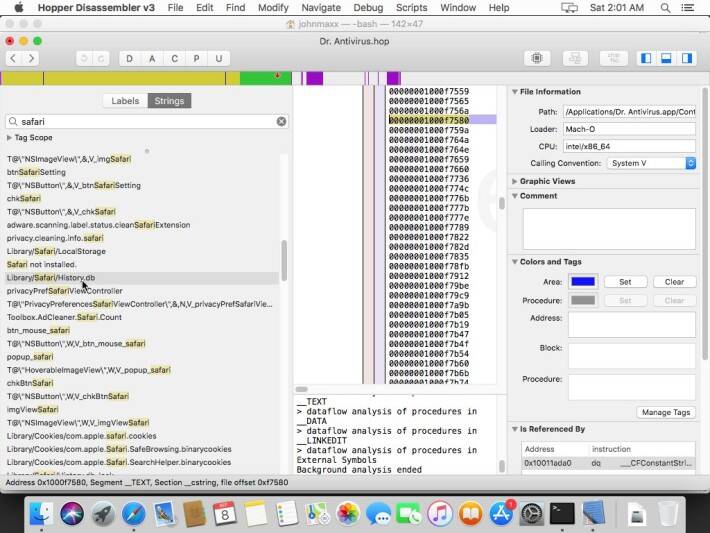Click the green segment in navigation bar
This screenshot has width=710, height=533.
coord(265,78)
